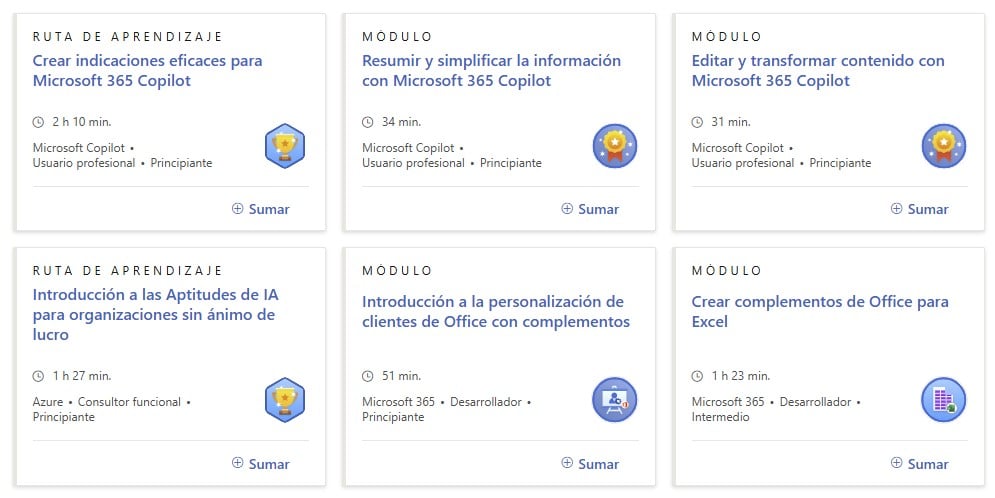This screenshot has width=995, height=498.
Task: Click trophy badge on Crear indicaciones eficaces card
Action: click(x=285, y=146)
